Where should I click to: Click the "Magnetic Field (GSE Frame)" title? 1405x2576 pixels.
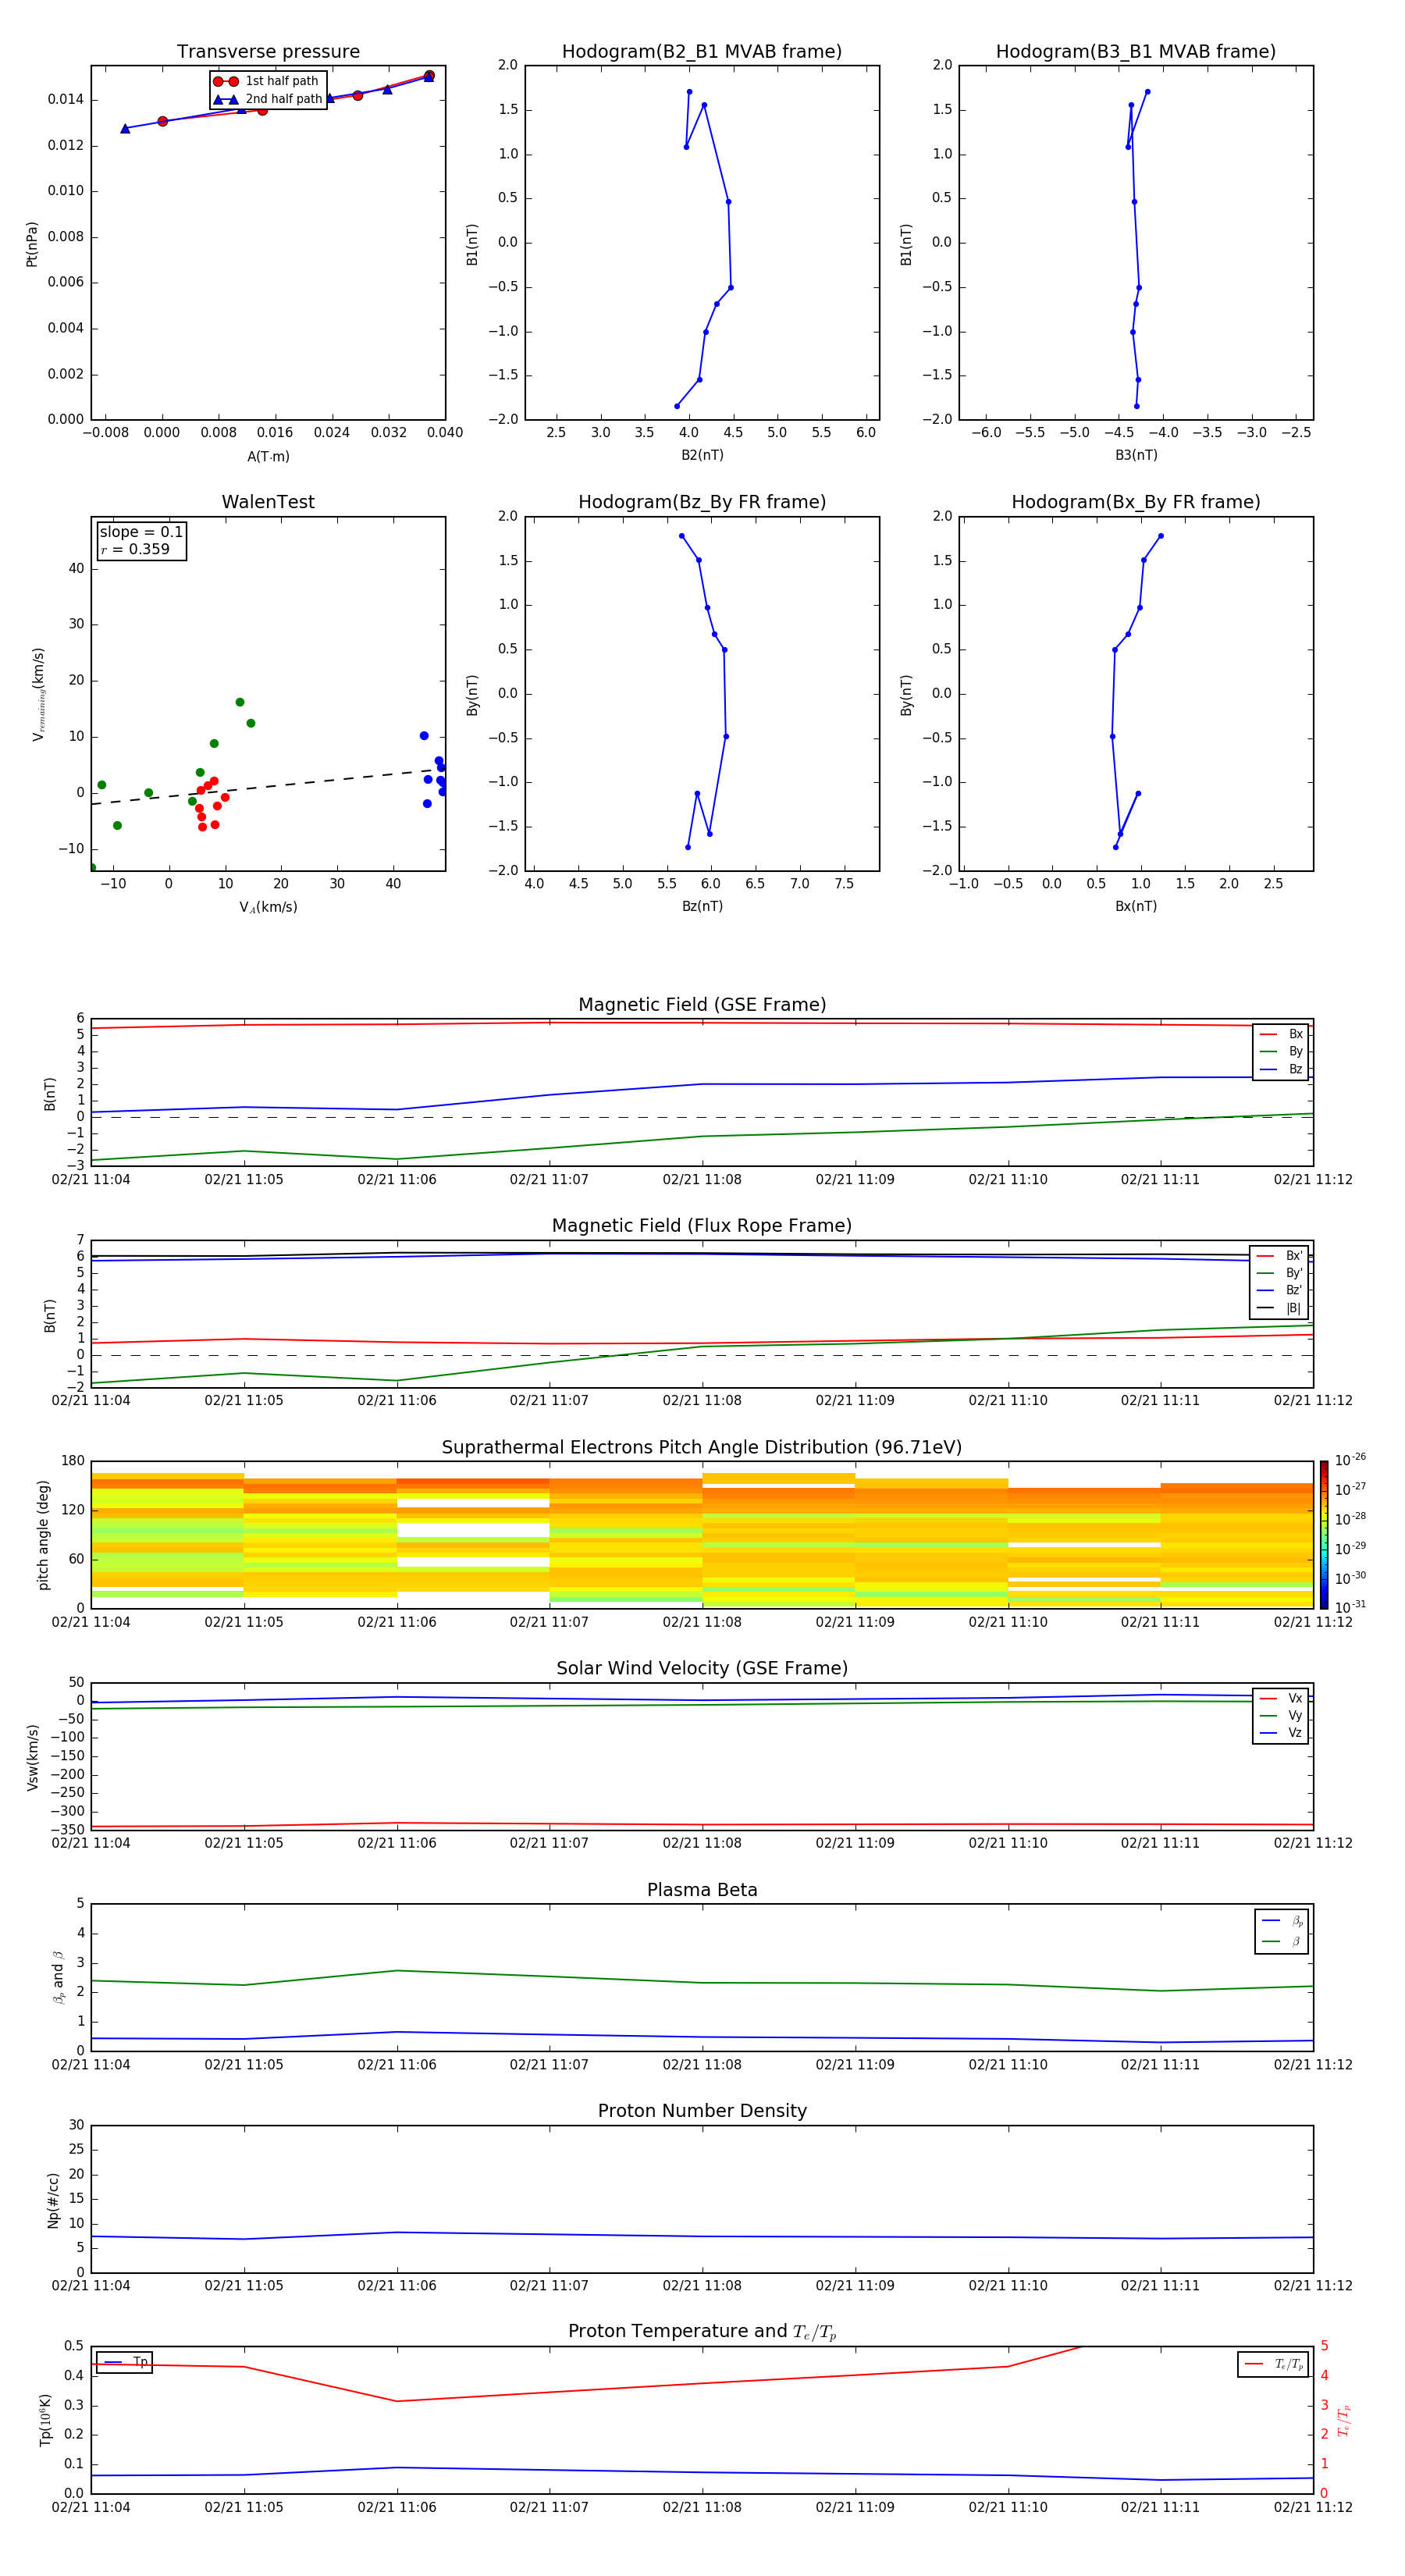tap(702, 1005)
